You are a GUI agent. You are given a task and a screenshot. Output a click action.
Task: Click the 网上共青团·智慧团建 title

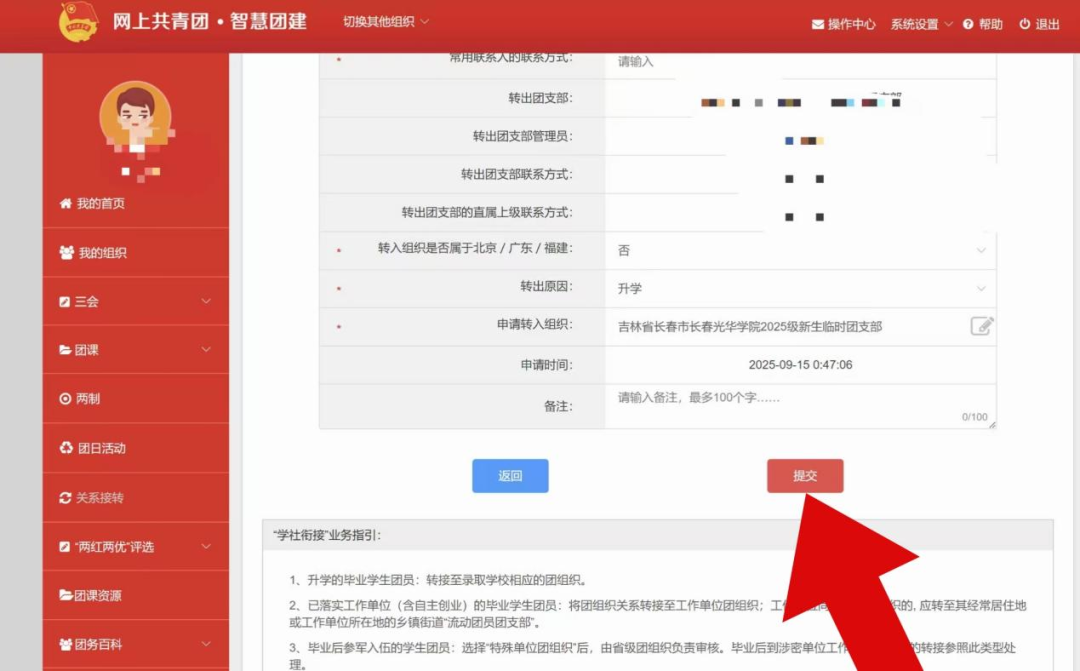[209, 21]
